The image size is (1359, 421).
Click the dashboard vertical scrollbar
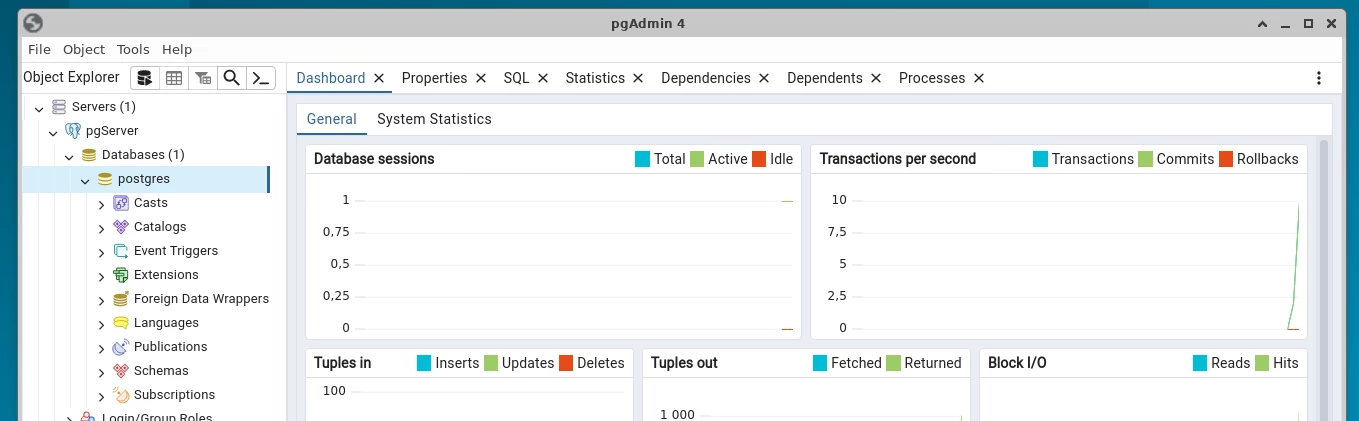click(x=1325, y=280)
